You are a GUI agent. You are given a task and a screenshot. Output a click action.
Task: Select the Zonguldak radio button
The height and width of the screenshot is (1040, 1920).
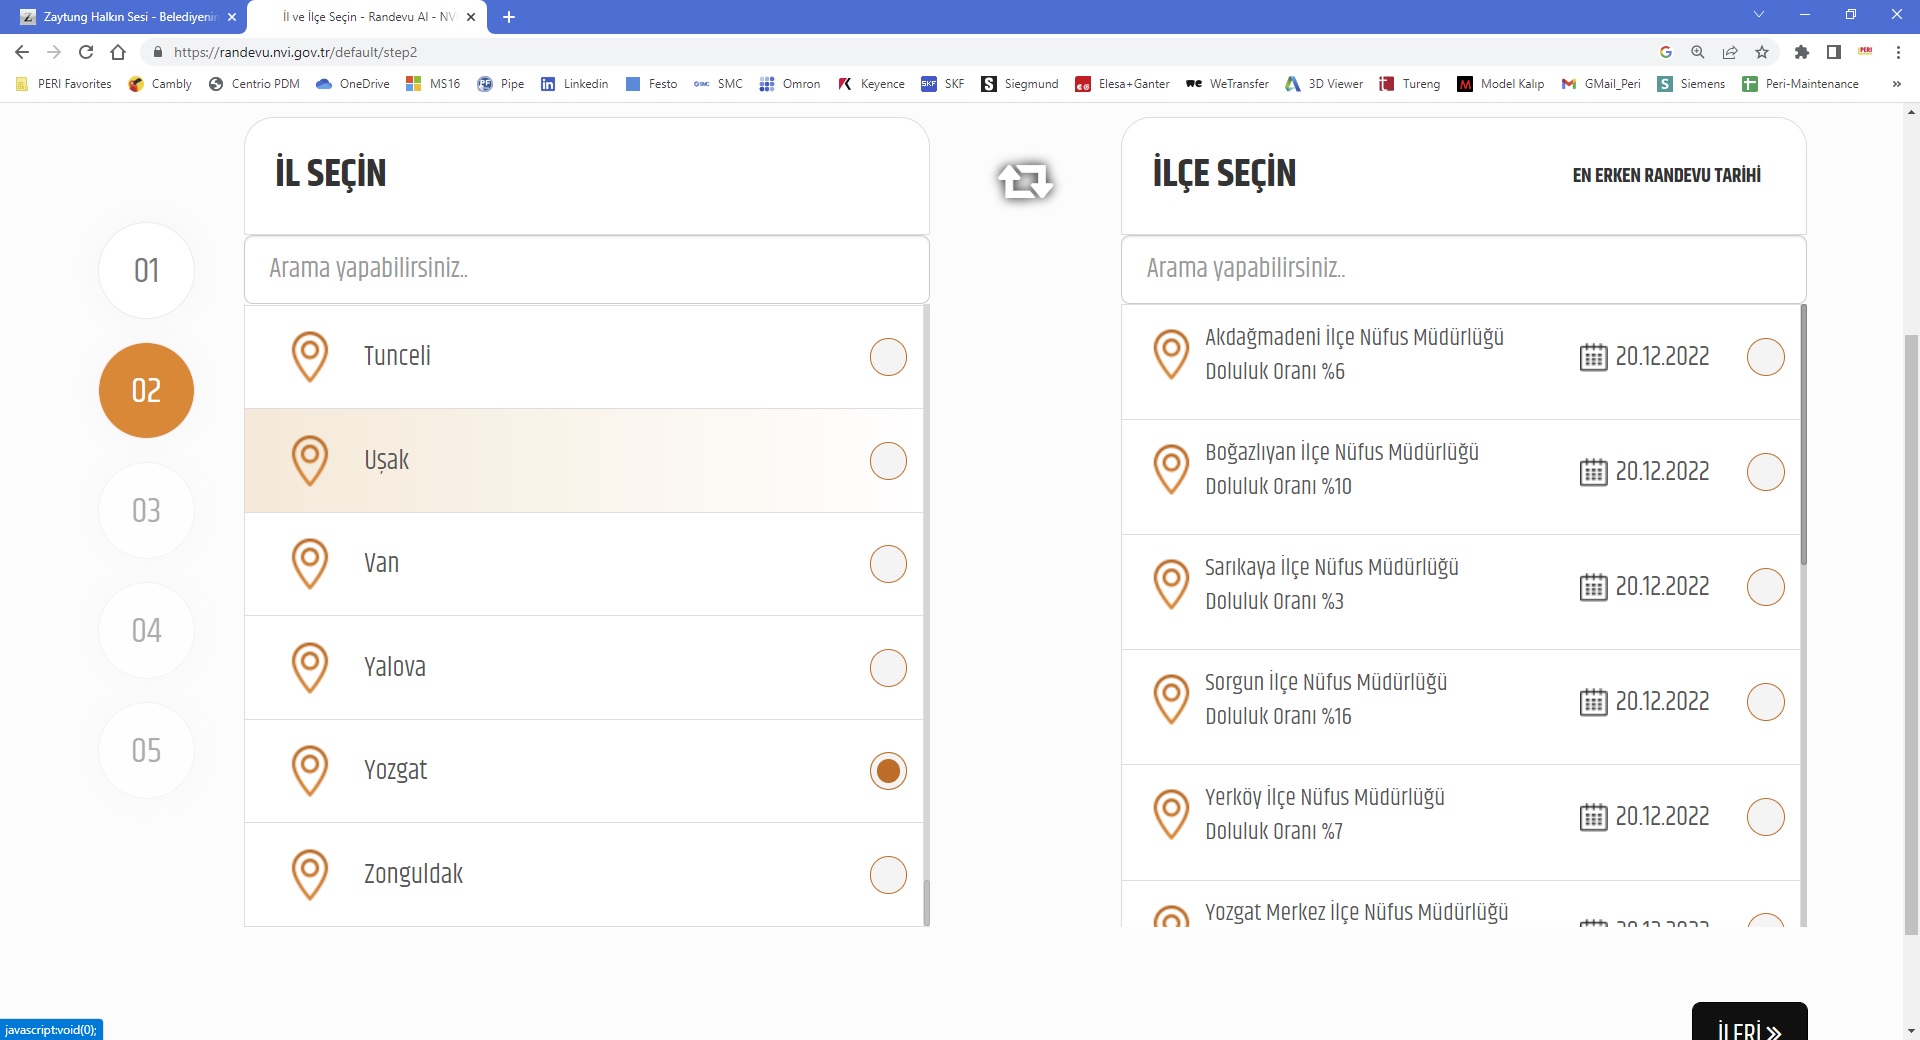888,875
